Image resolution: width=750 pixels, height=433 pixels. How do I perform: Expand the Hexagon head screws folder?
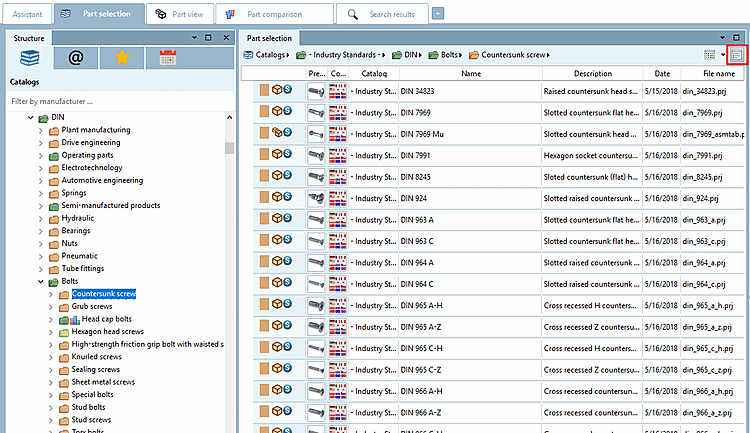(51, 332)
